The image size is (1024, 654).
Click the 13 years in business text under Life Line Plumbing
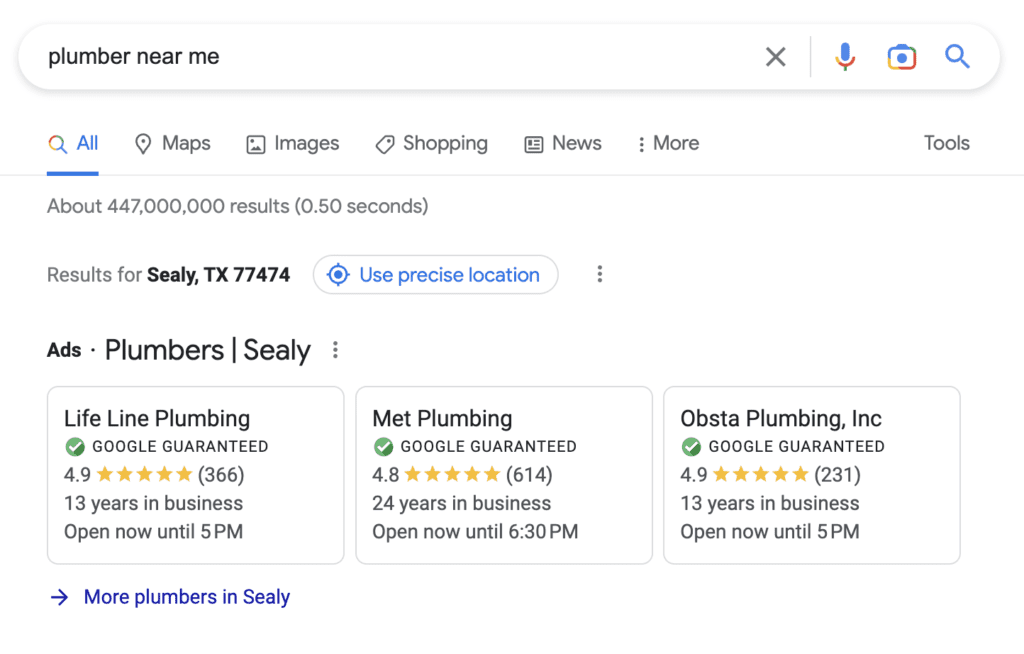click(153, 503)
